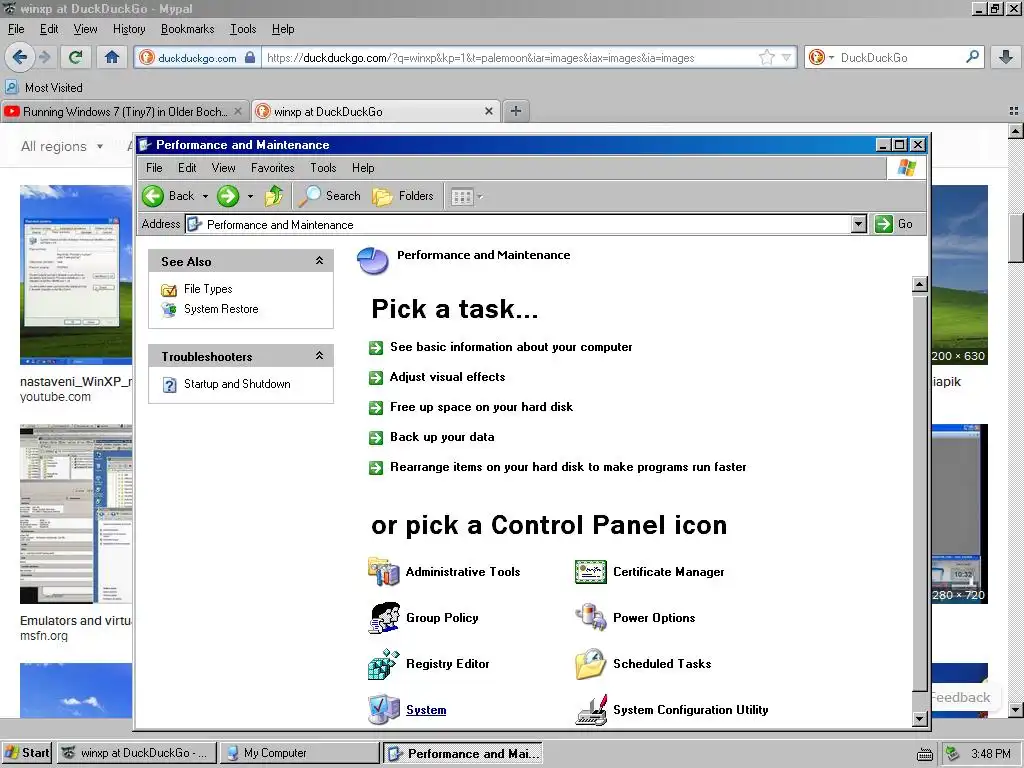Viewport: 1024px width, 768px height.
Task: Click the Explorer window scroll up arrow
Action: (920, 284)
